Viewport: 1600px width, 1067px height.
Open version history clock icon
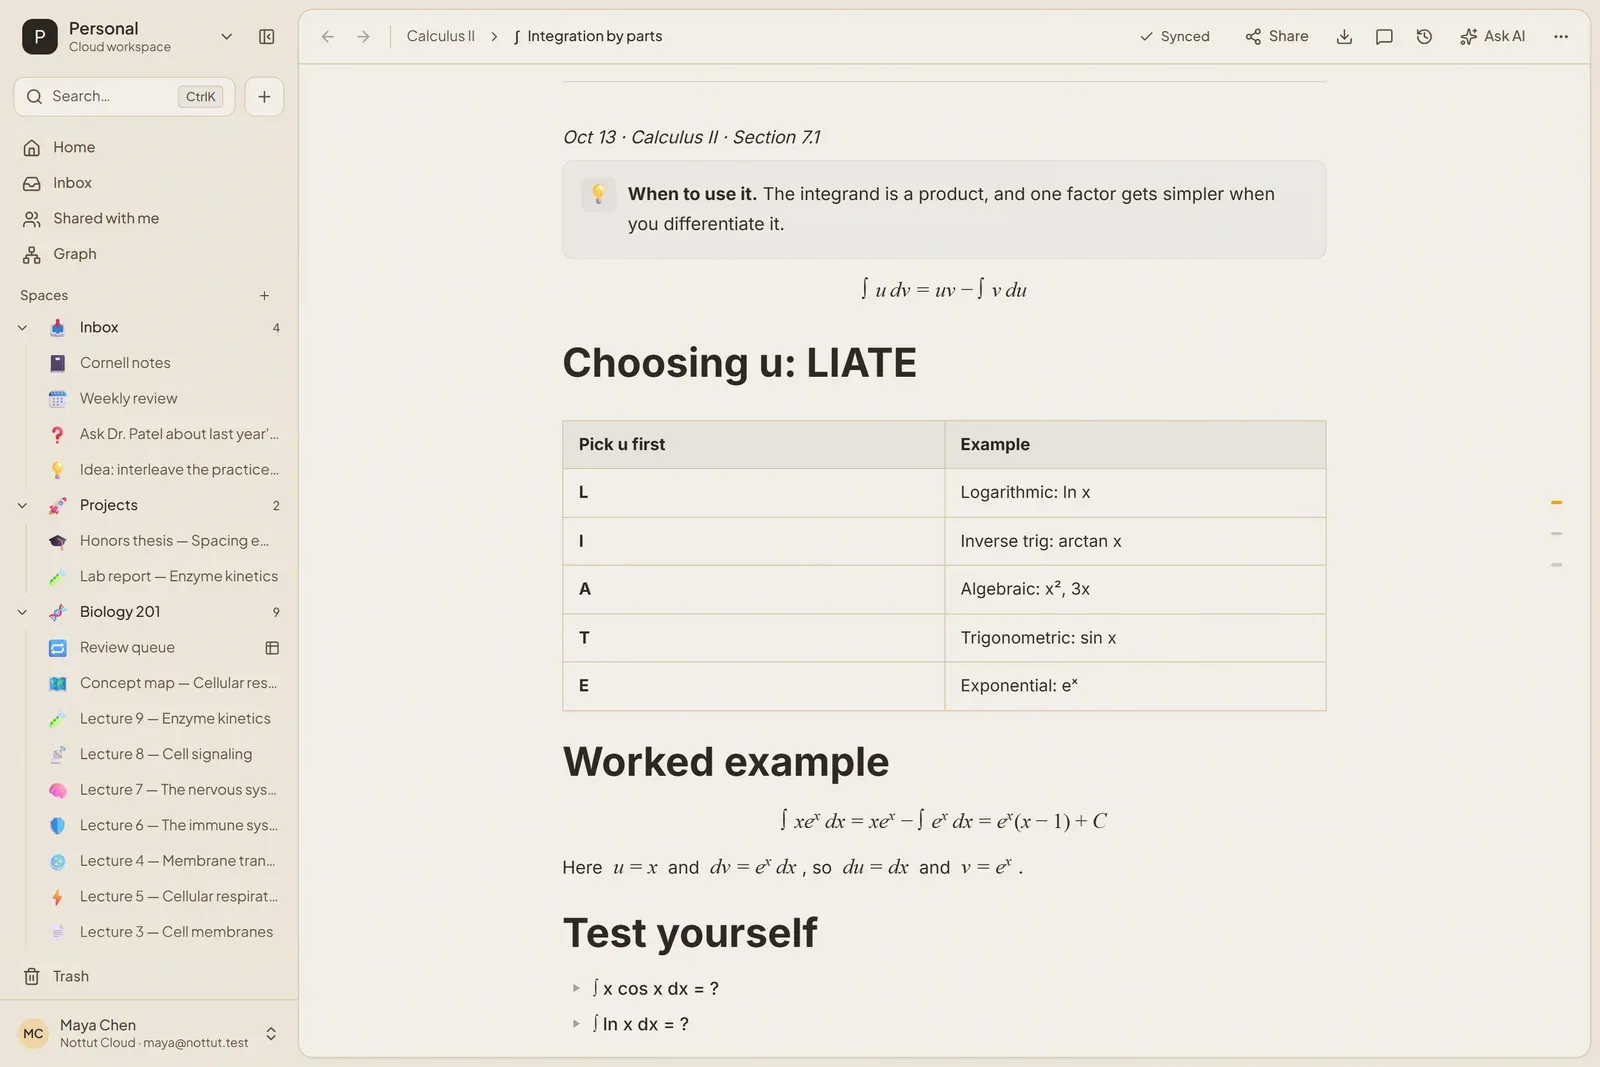1424,37
